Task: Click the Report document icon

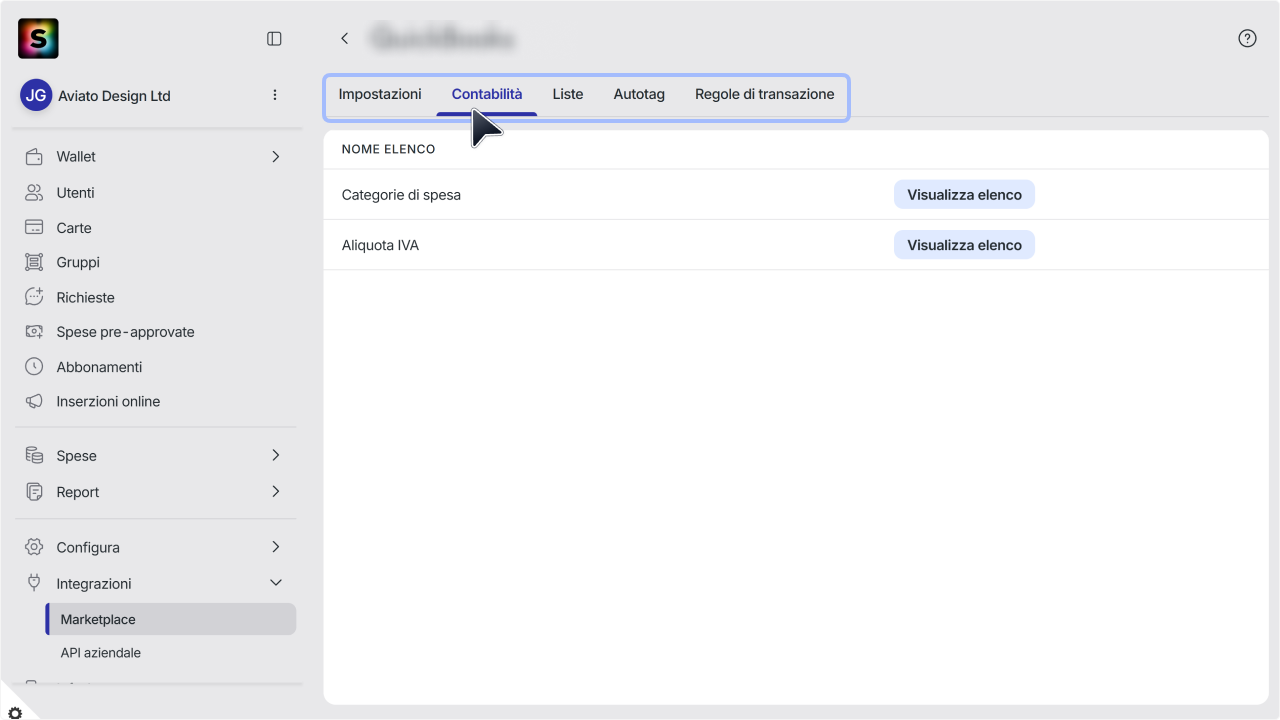Action: 34,492
